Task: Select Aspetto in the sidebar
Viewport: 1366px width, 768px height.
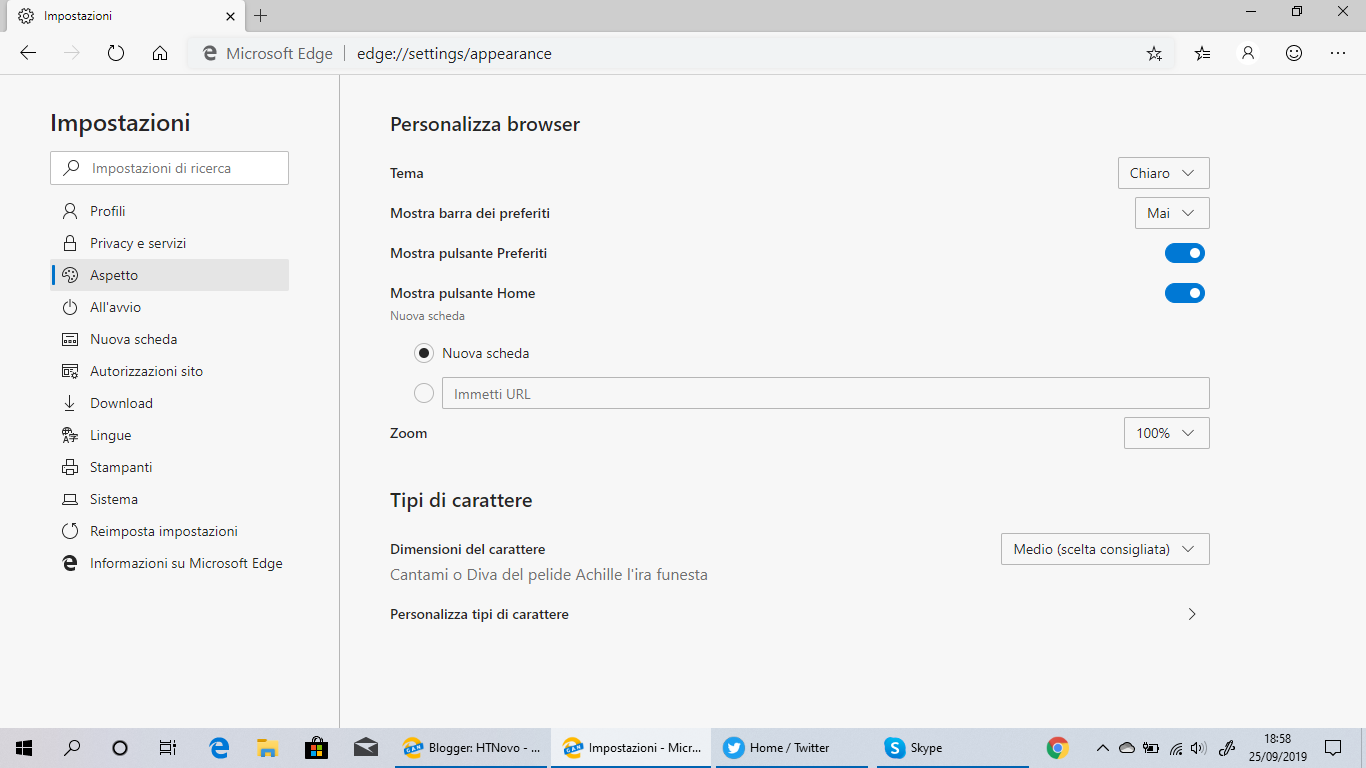Action: [170, 275]
